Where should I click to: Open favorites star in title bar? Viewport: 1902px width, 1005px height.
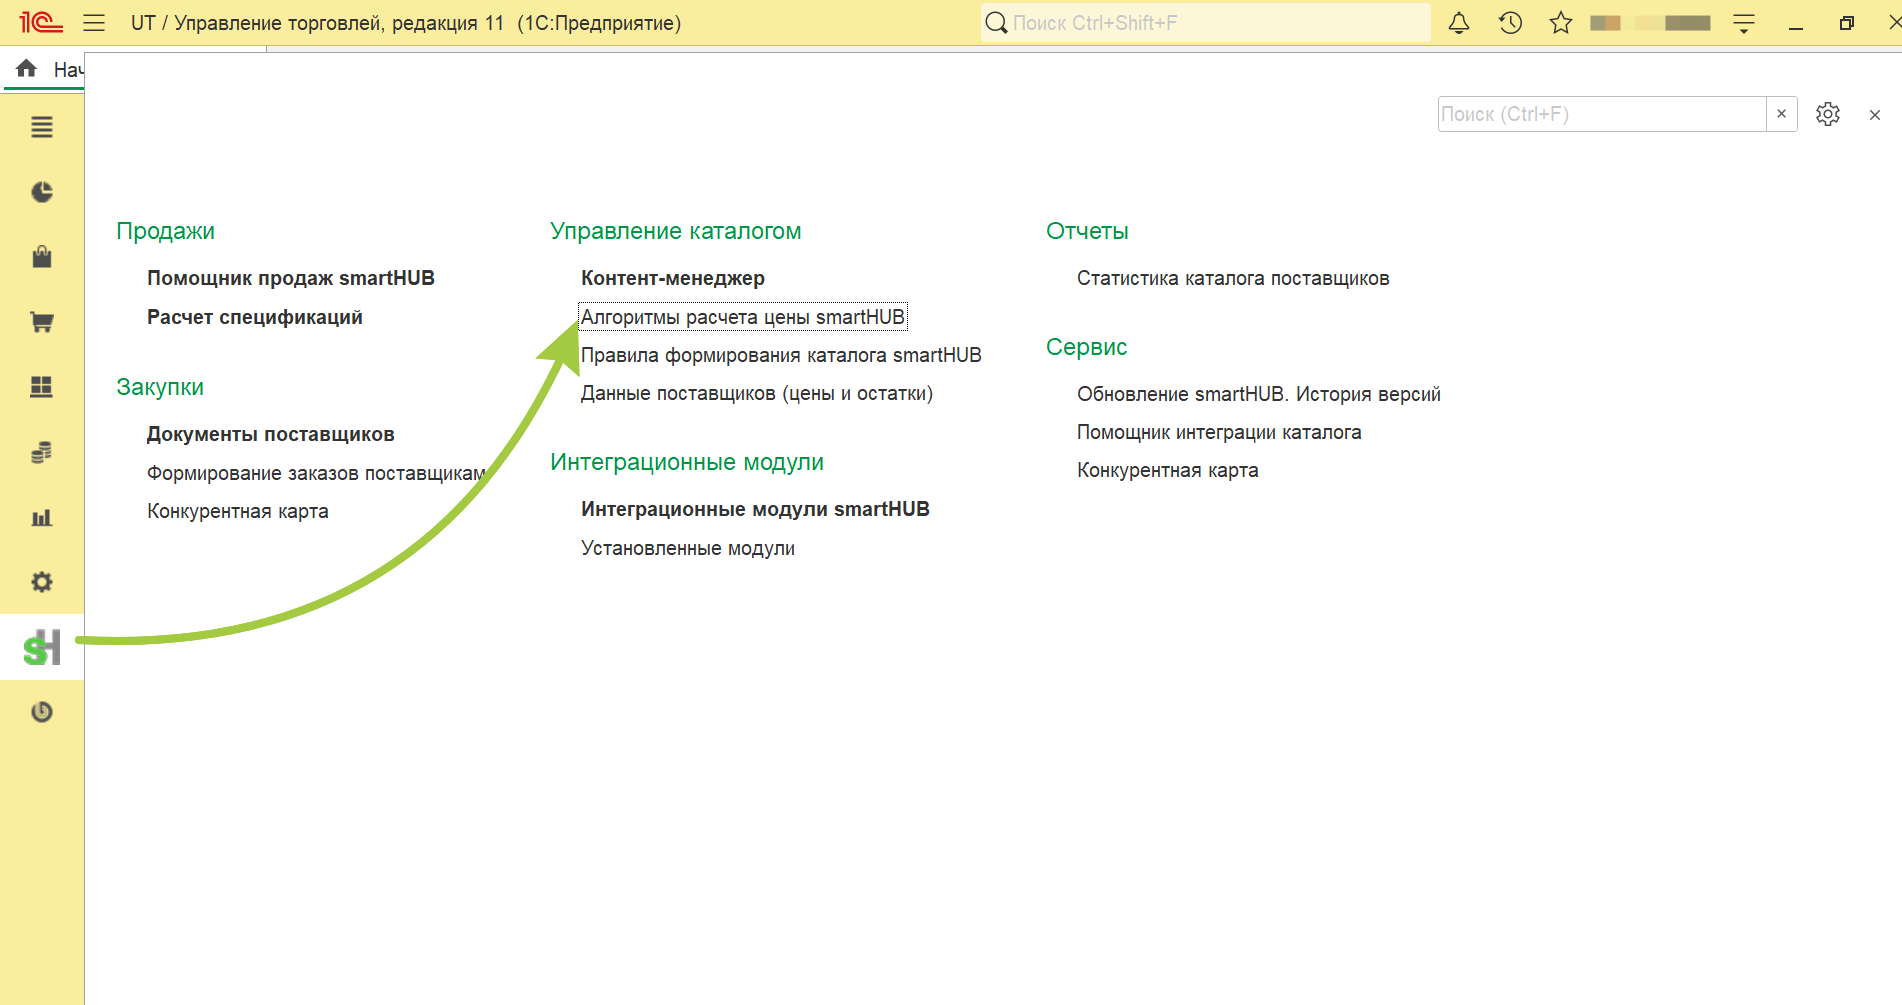(1561, 23)
